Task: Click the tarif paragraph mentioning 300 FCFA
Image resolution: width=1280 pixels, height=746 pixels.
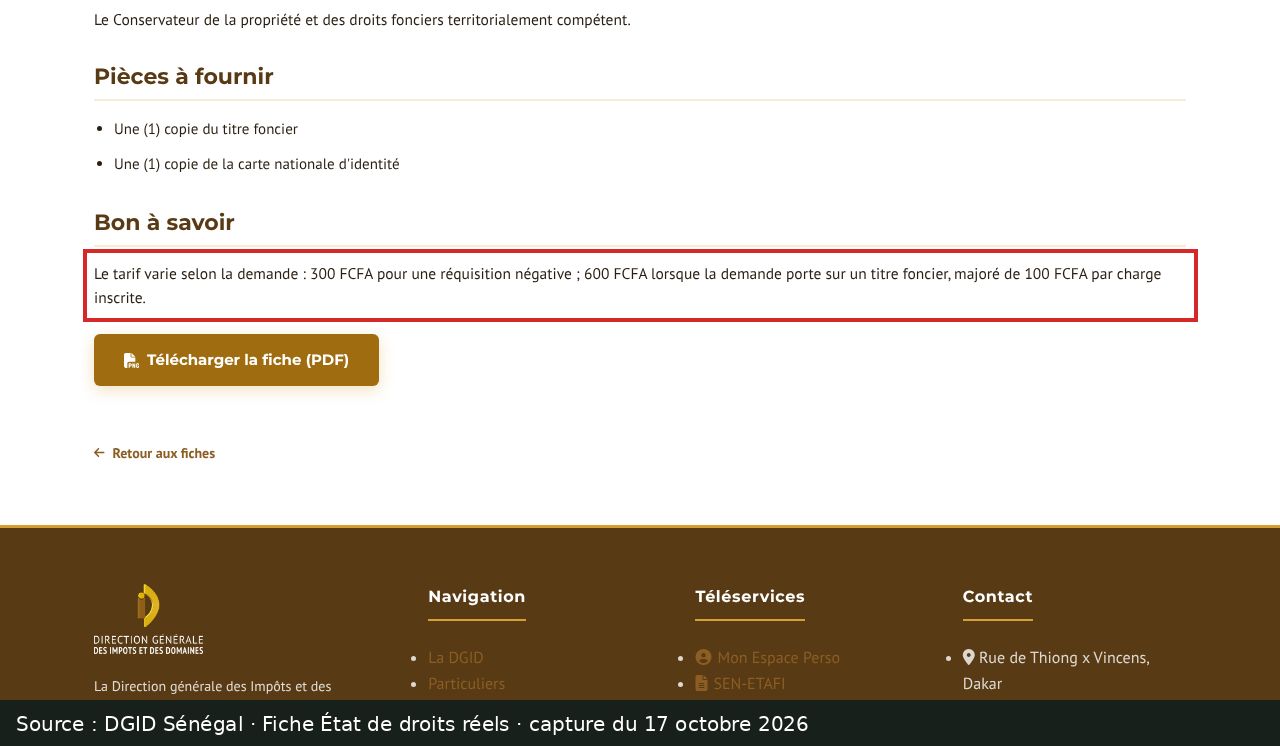Action: (x=640, y=285)
